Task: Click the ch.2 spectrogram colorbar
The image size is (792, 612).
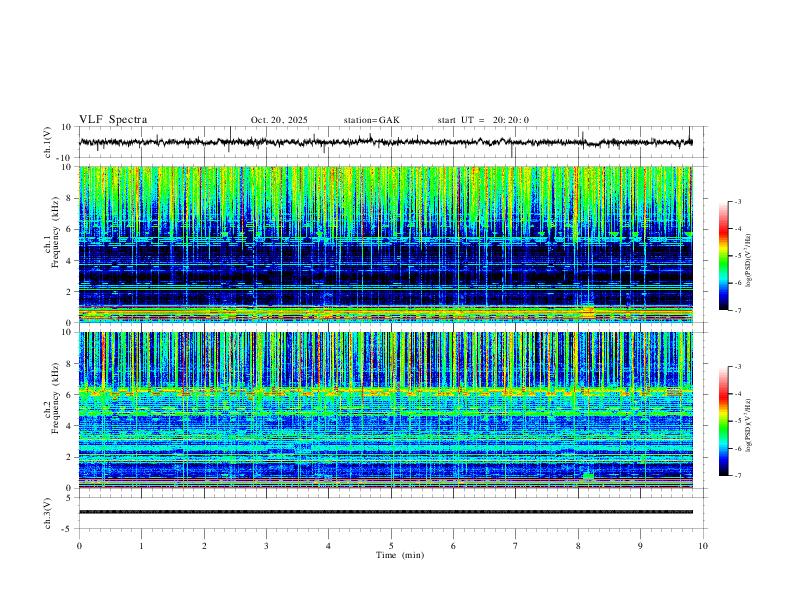Action: tap(724, 421)
